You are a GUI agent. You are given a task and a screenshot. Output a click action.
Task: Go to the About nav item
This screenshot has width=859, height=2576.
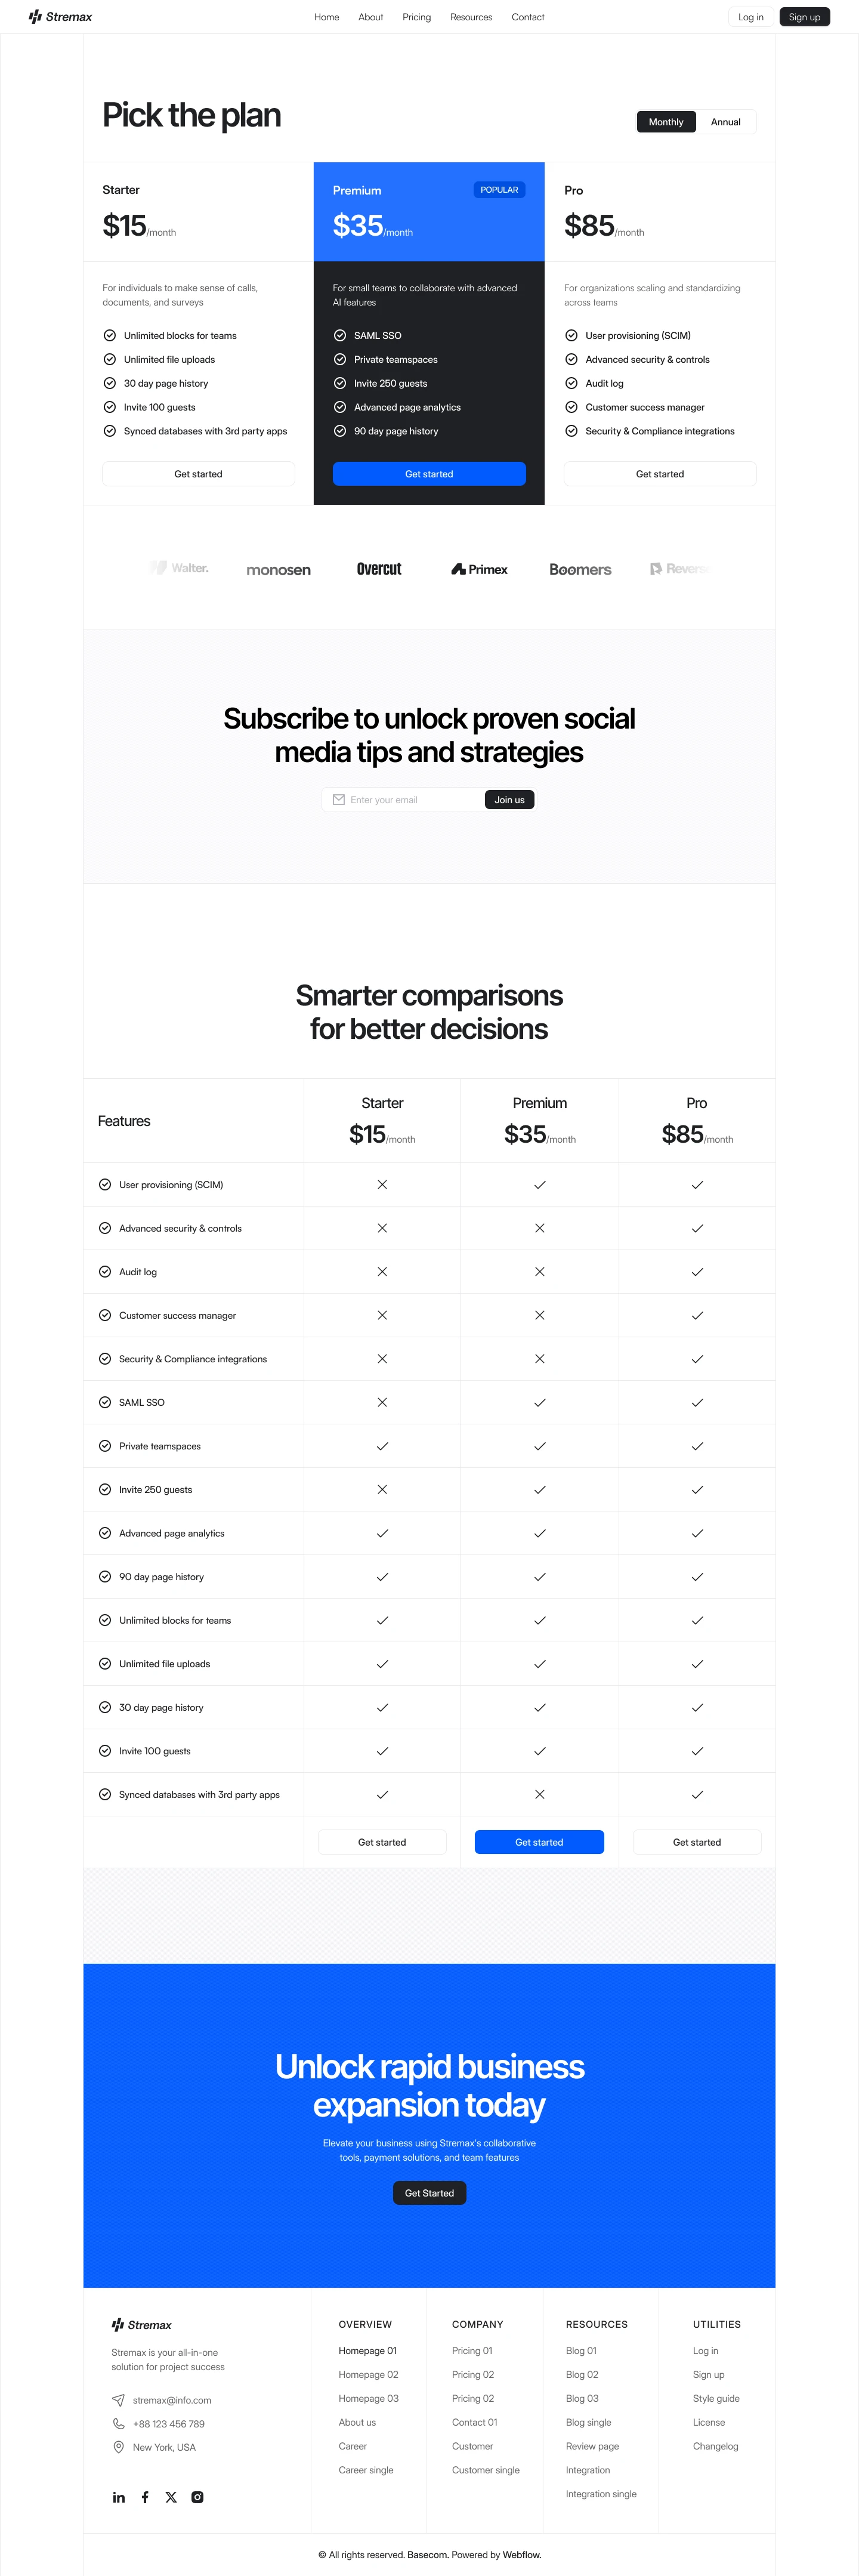[371, 17]
